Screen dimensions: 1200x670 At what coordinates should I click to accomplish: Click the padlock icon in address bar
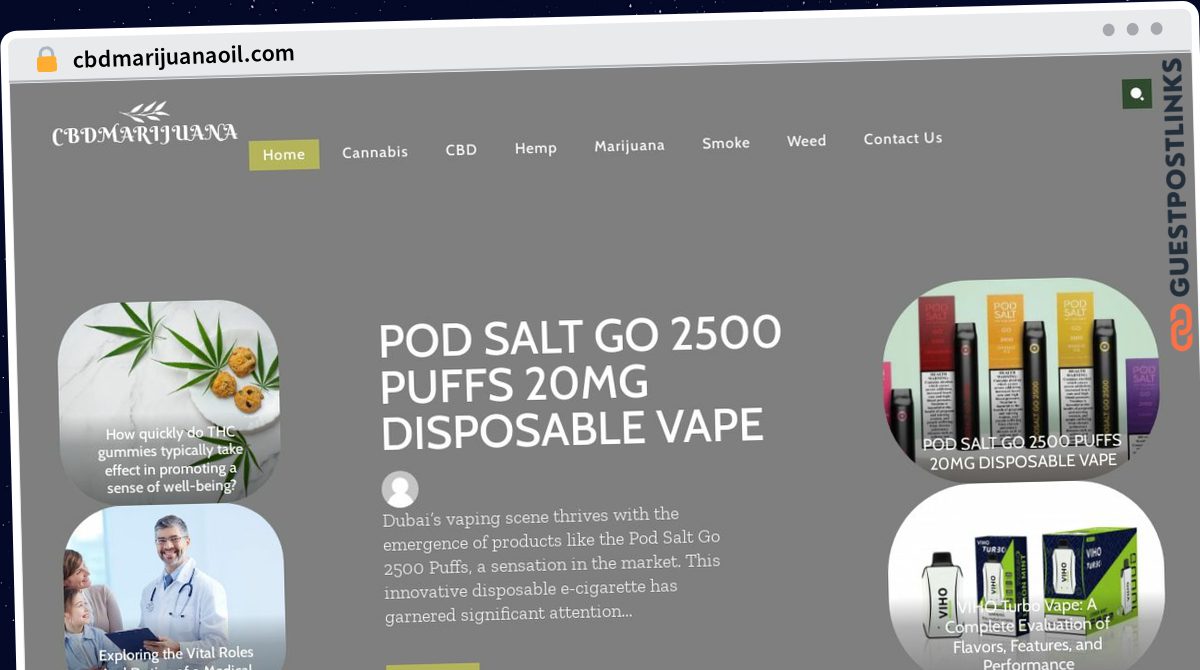[x=46, y=60]
